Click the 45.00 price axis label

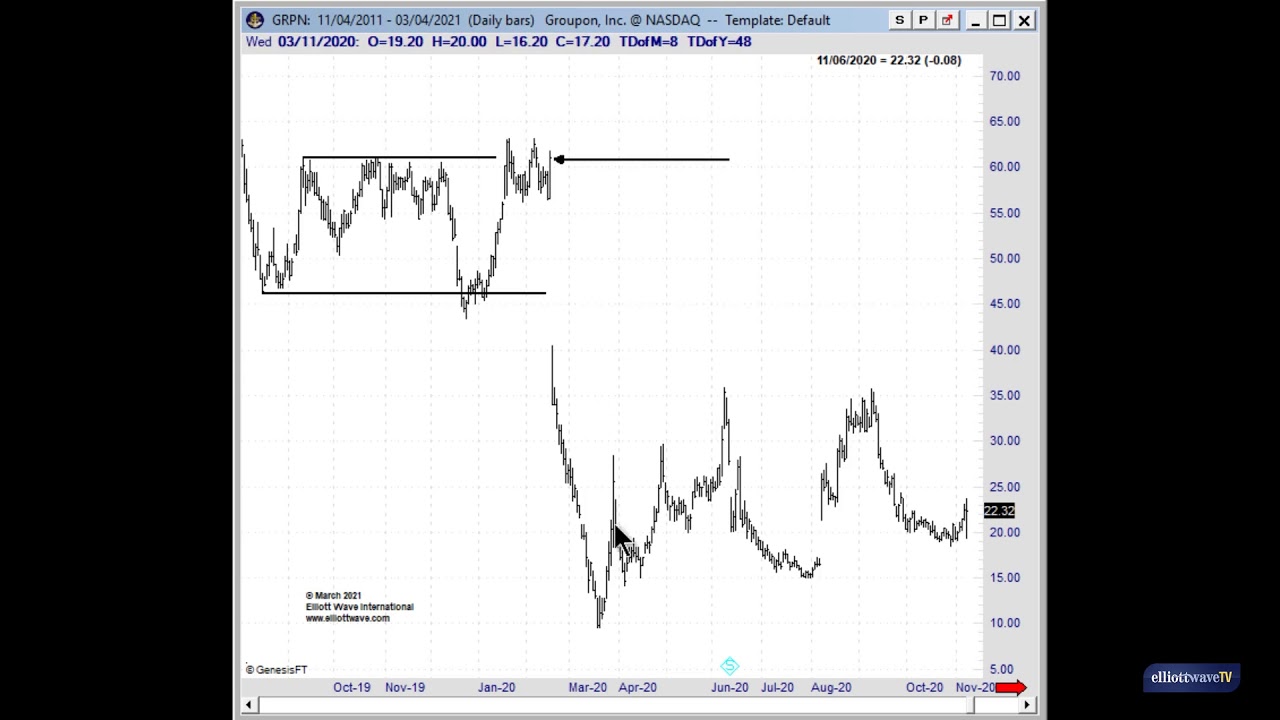point(1004,304)
